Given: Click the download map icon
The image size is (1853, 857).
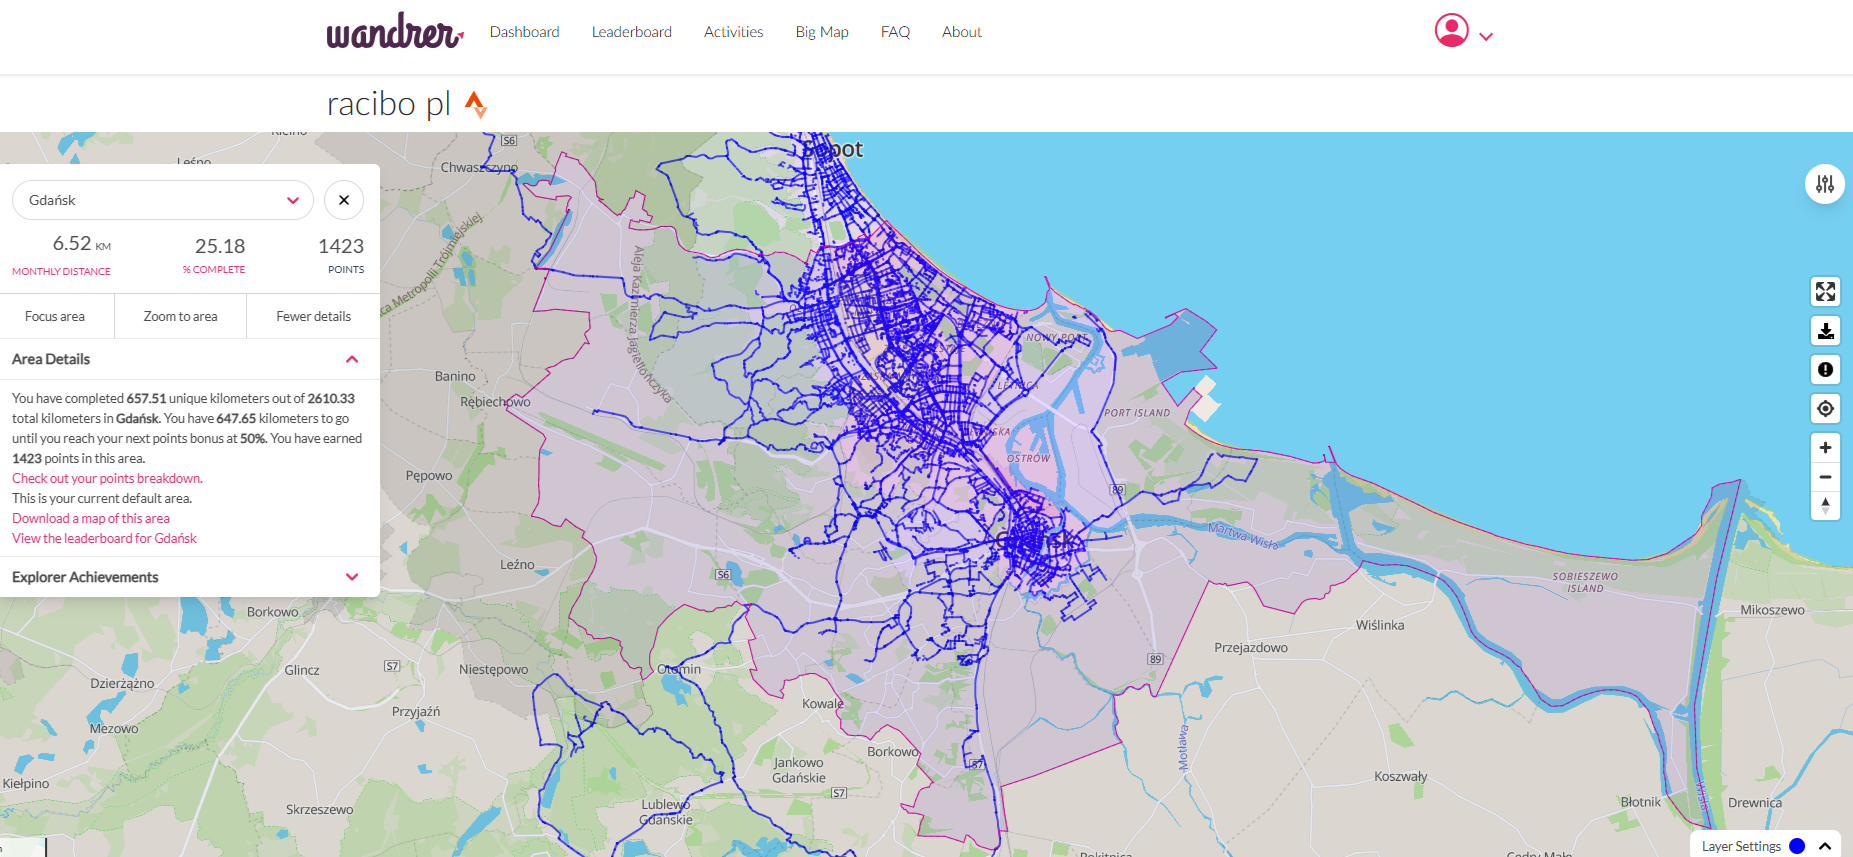Looking at the screenshot, I should (x=1825, y=331).
